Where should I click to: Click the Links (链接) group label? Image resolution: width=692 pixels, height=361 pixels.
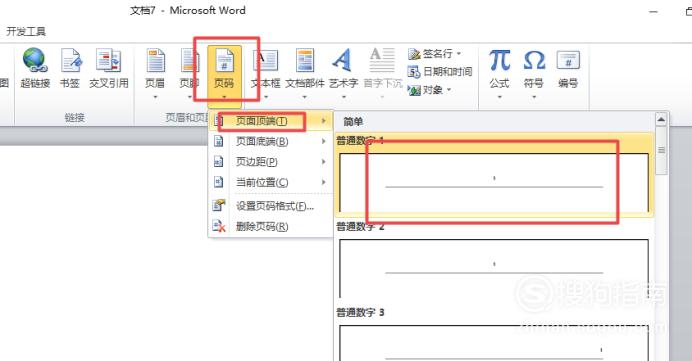[x=74, y=117]
